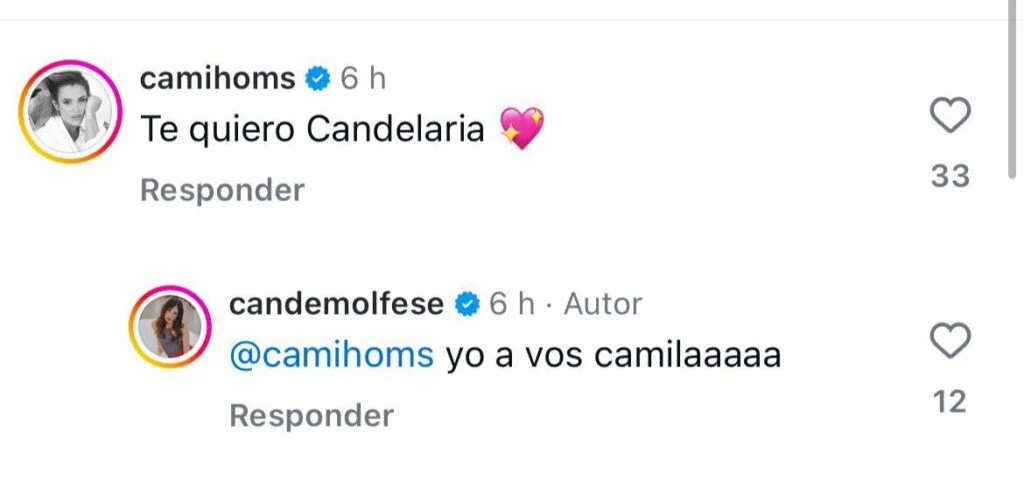
Task: Click the verified badge next to camihoms
Action: point(318,79)
